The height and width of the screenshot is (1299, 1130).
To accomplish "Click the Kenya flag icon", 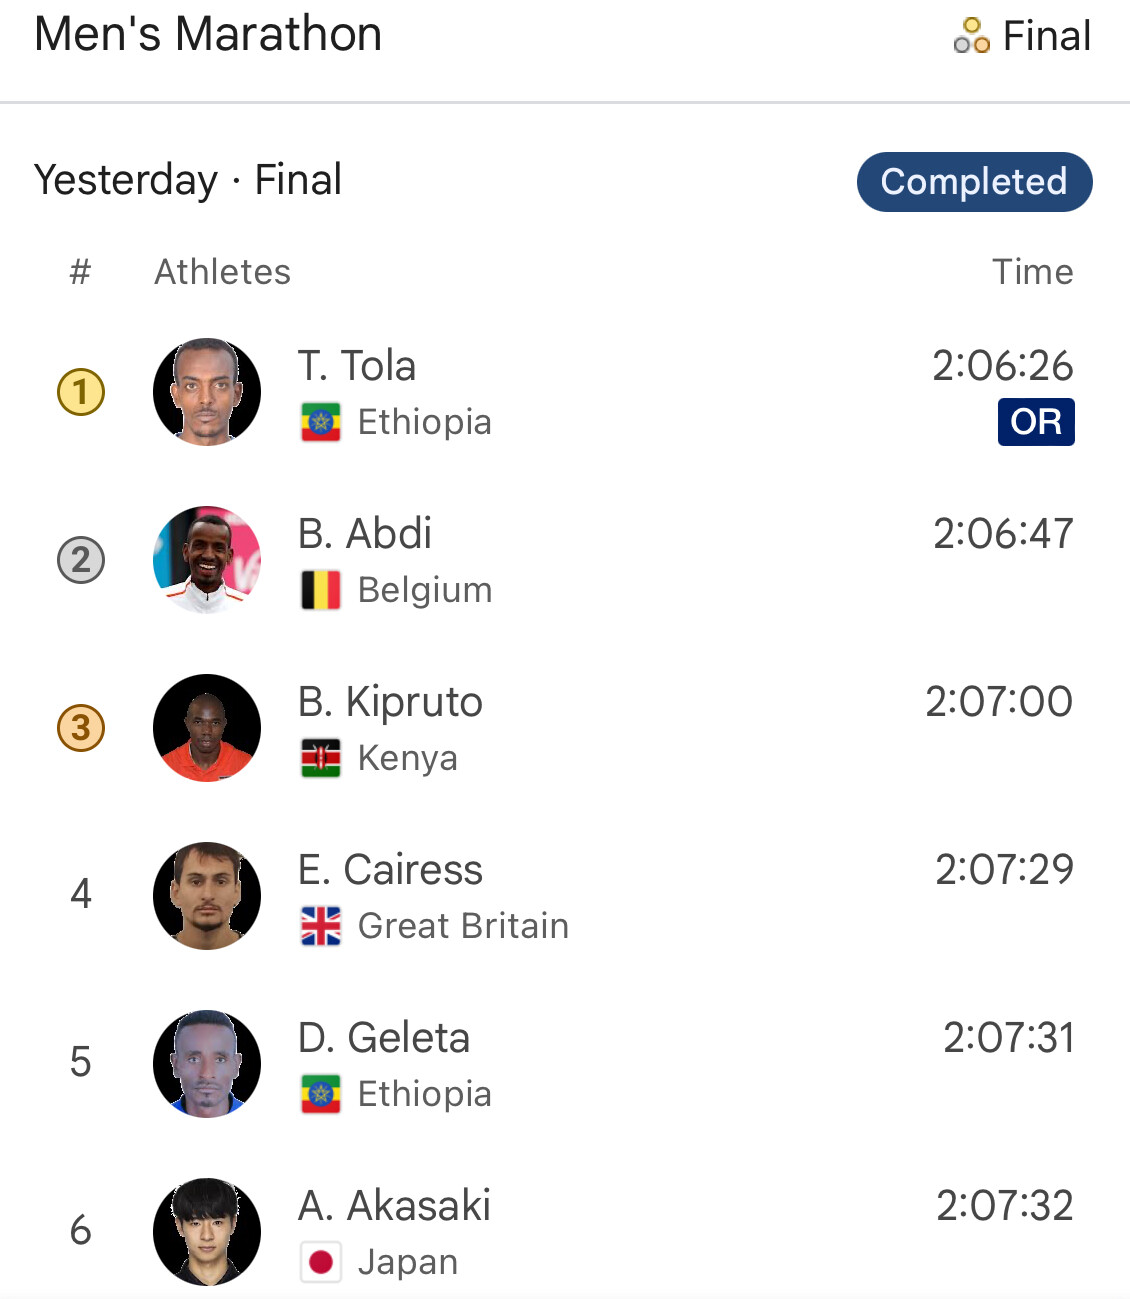I will click(320, 758).
